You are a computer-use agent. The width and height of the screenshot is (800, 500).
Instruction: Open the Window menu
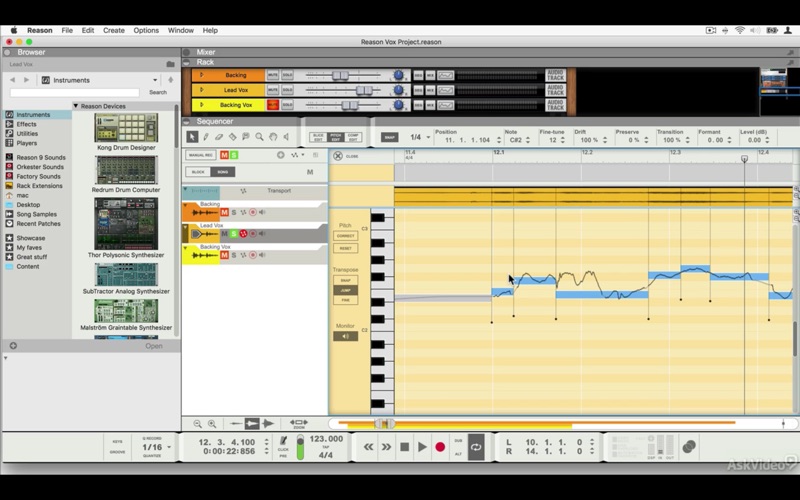(x=181, y=30)
